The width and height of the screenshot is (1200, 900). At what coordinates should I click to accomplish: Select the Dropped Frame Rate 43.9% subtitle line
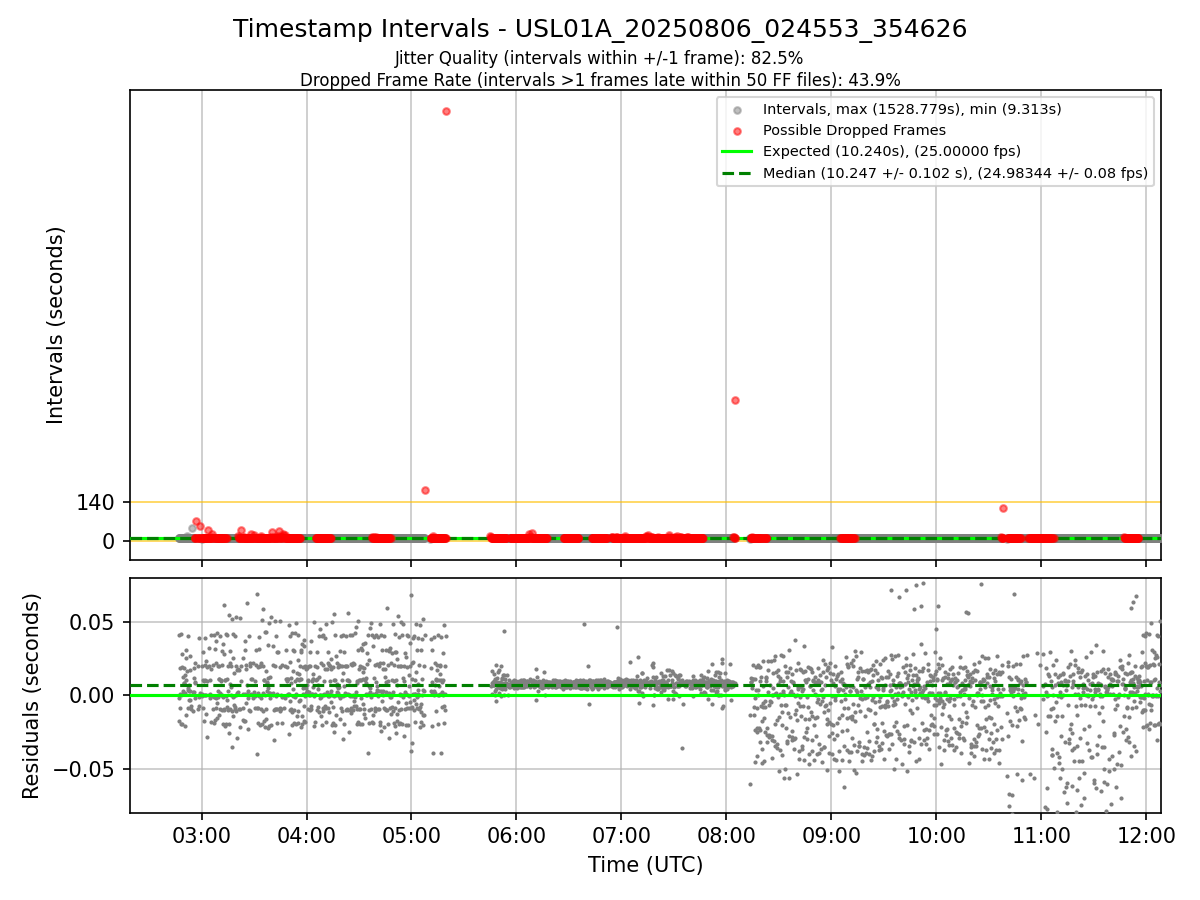point(600,80)
